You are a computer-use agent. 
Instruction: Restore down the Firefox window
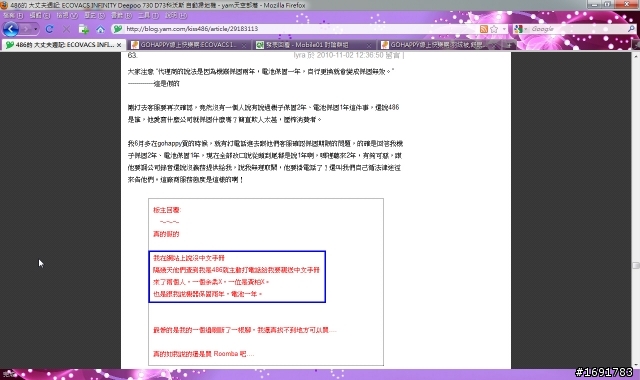[x=607, y=4]
